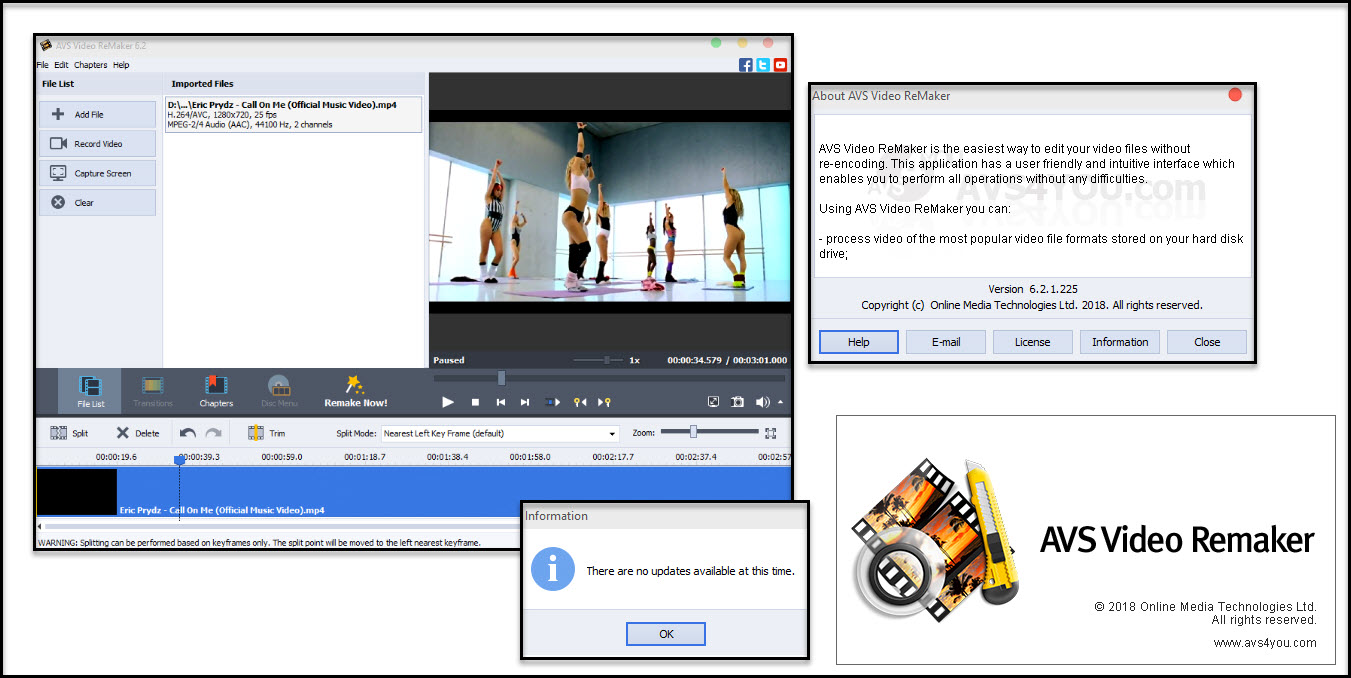Clear the imported file list

[97, 202]
